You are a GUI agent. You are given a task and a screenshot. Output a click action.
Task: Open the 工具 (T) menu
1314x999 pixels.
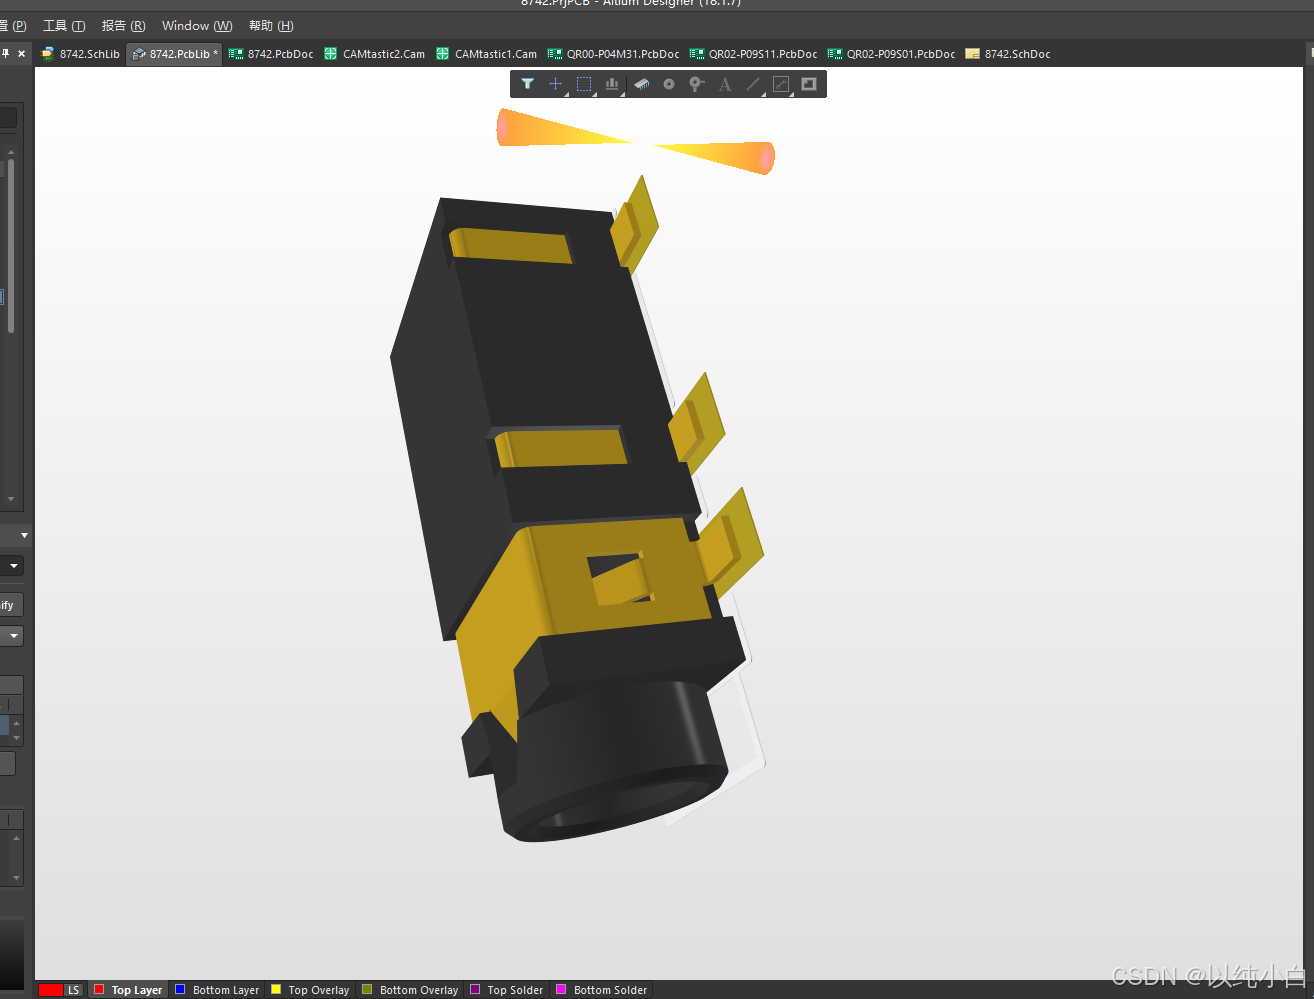point(64,26)
